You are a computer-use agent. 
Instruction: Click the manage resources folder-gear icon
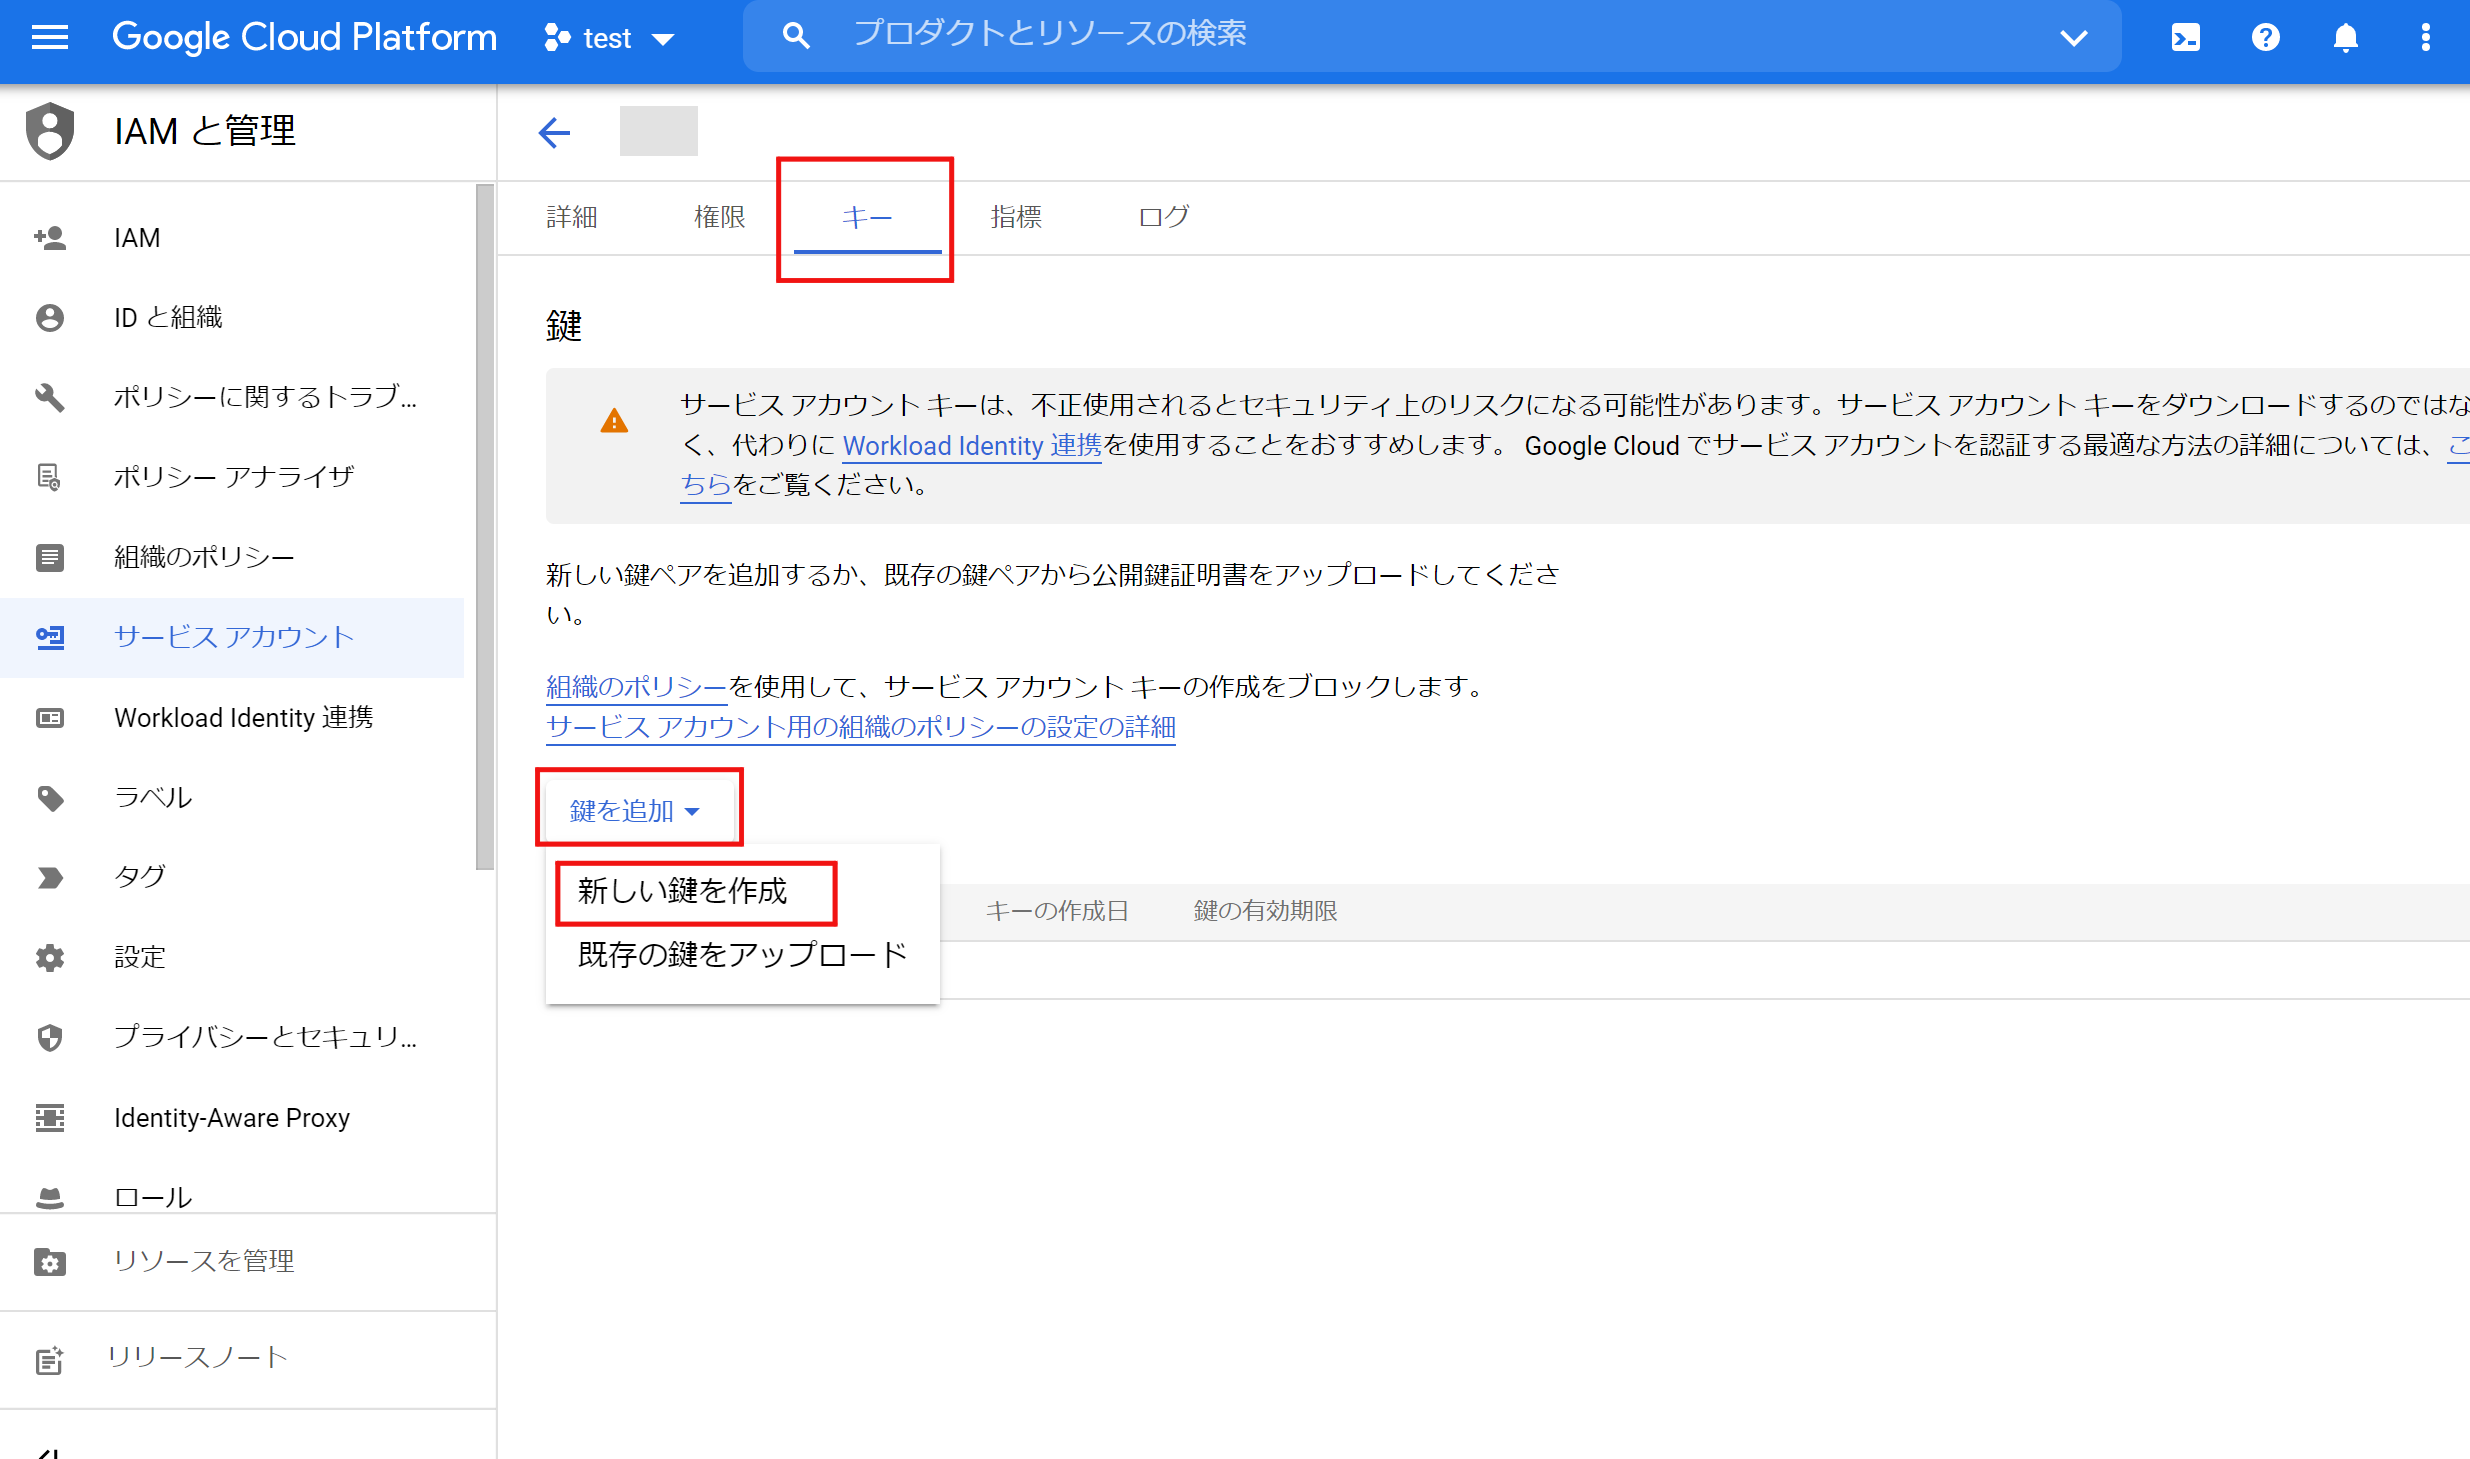pos(50,1262)
